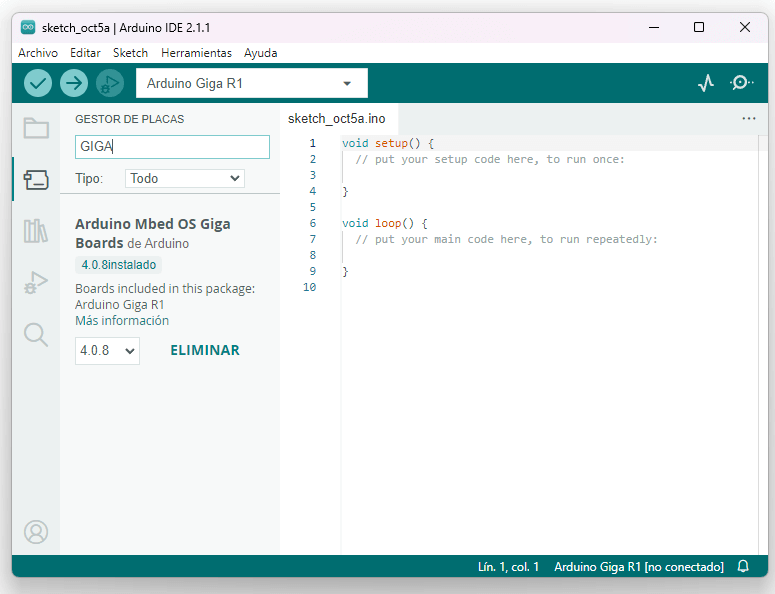
Task: Show notifications via the bell icon
Action: coord(743,566)
